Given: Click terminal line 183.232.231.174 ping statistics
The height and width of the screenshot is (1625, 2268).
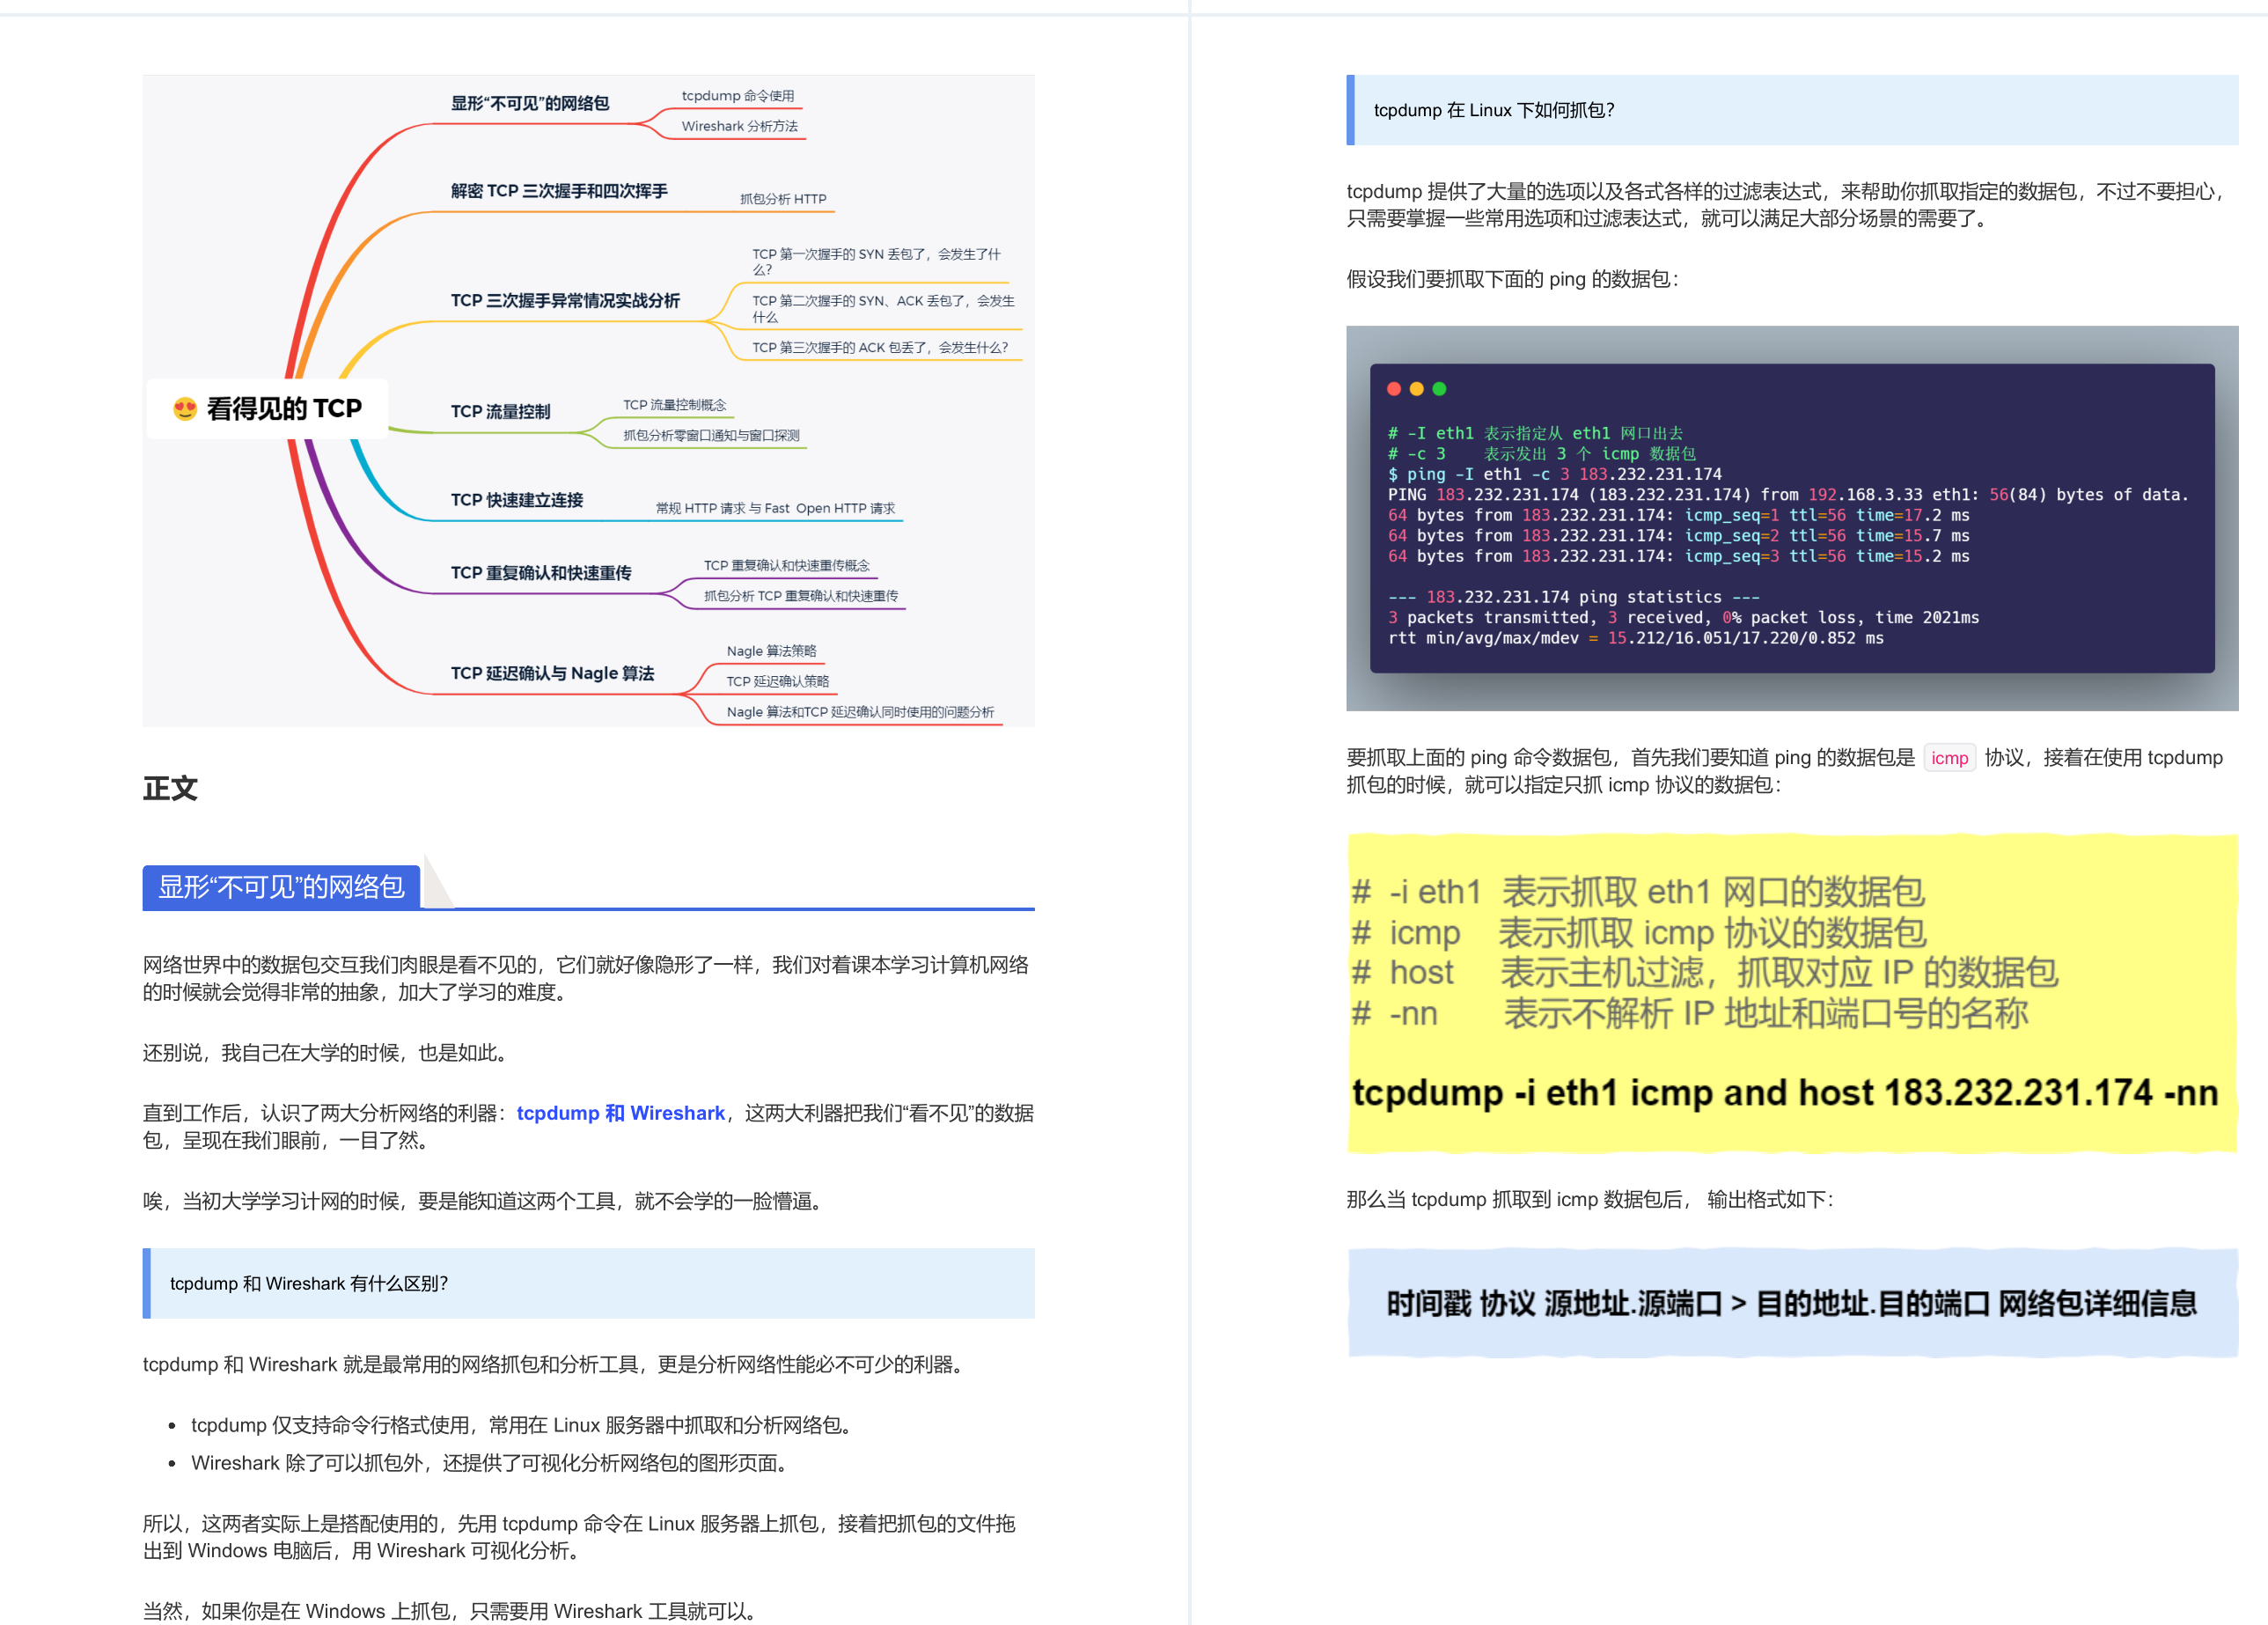Looking at the screenshot, I should [1573, 597].
